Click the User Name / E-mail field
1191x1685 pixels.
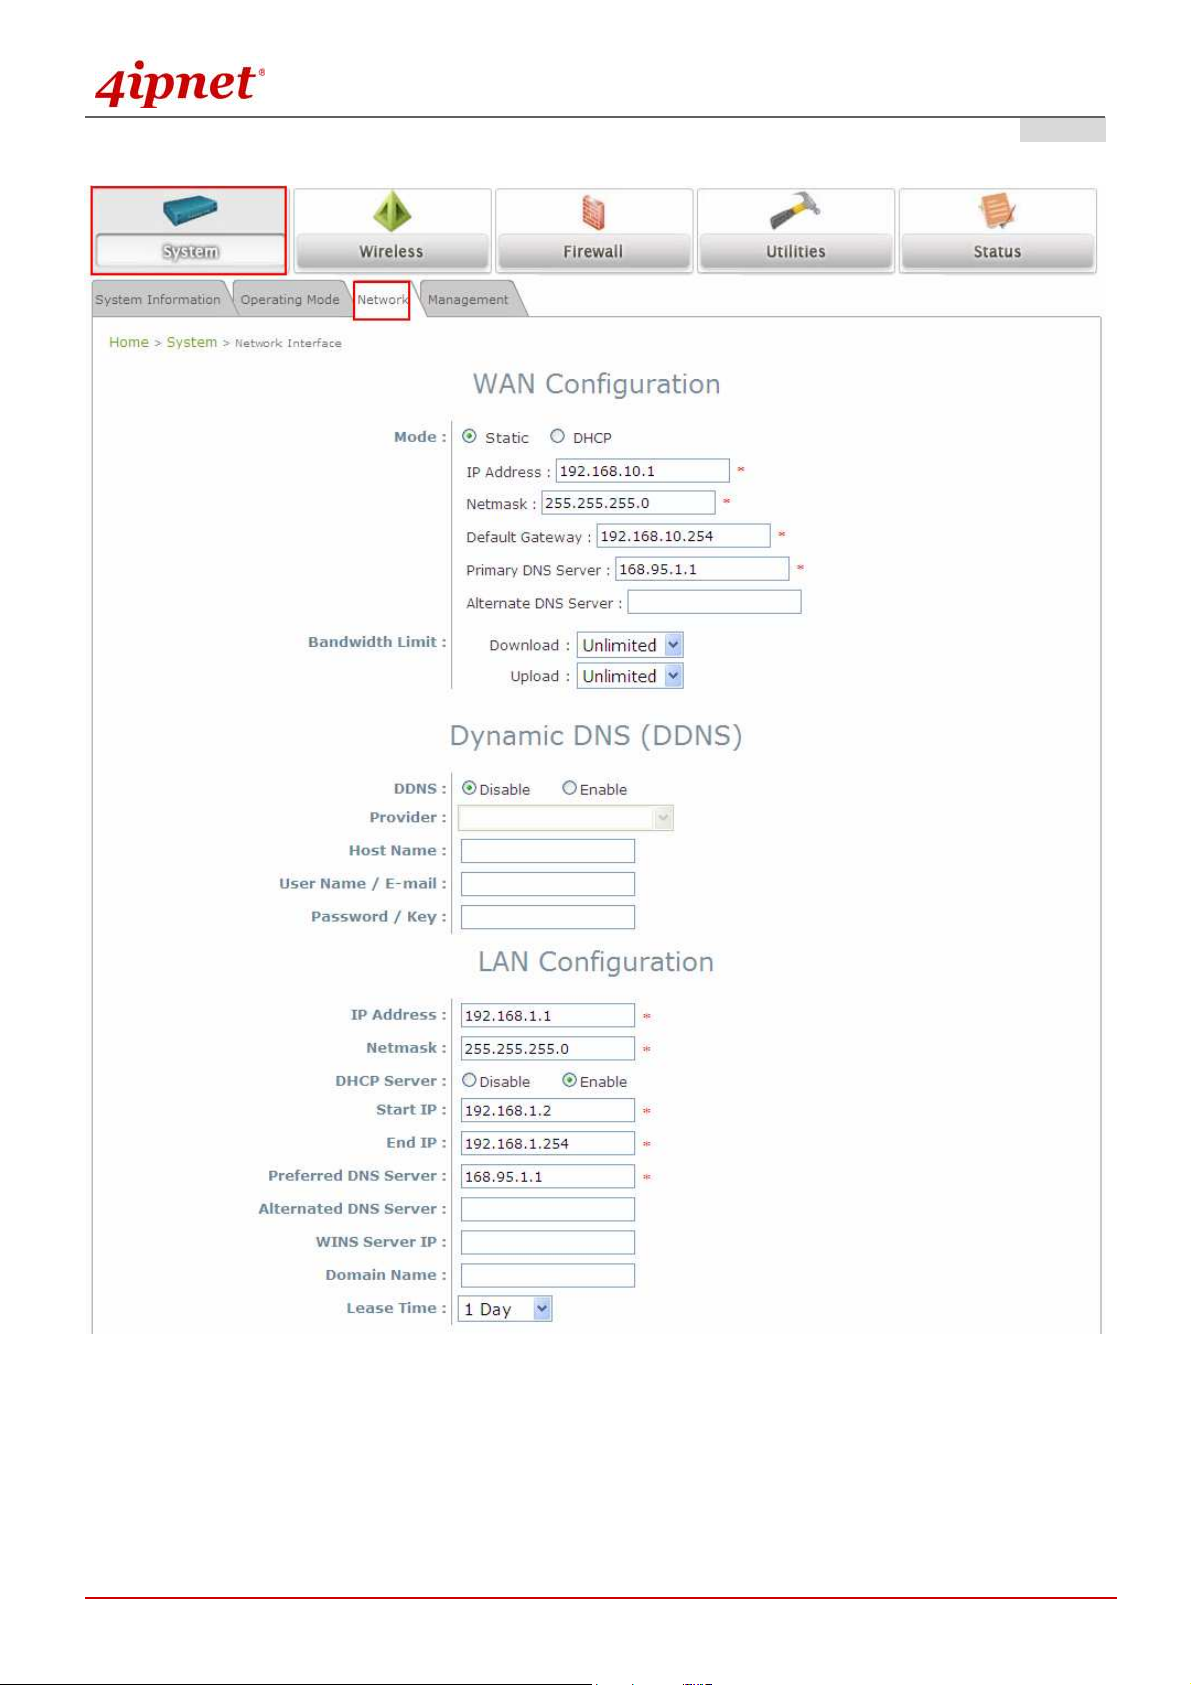point(548,884)
